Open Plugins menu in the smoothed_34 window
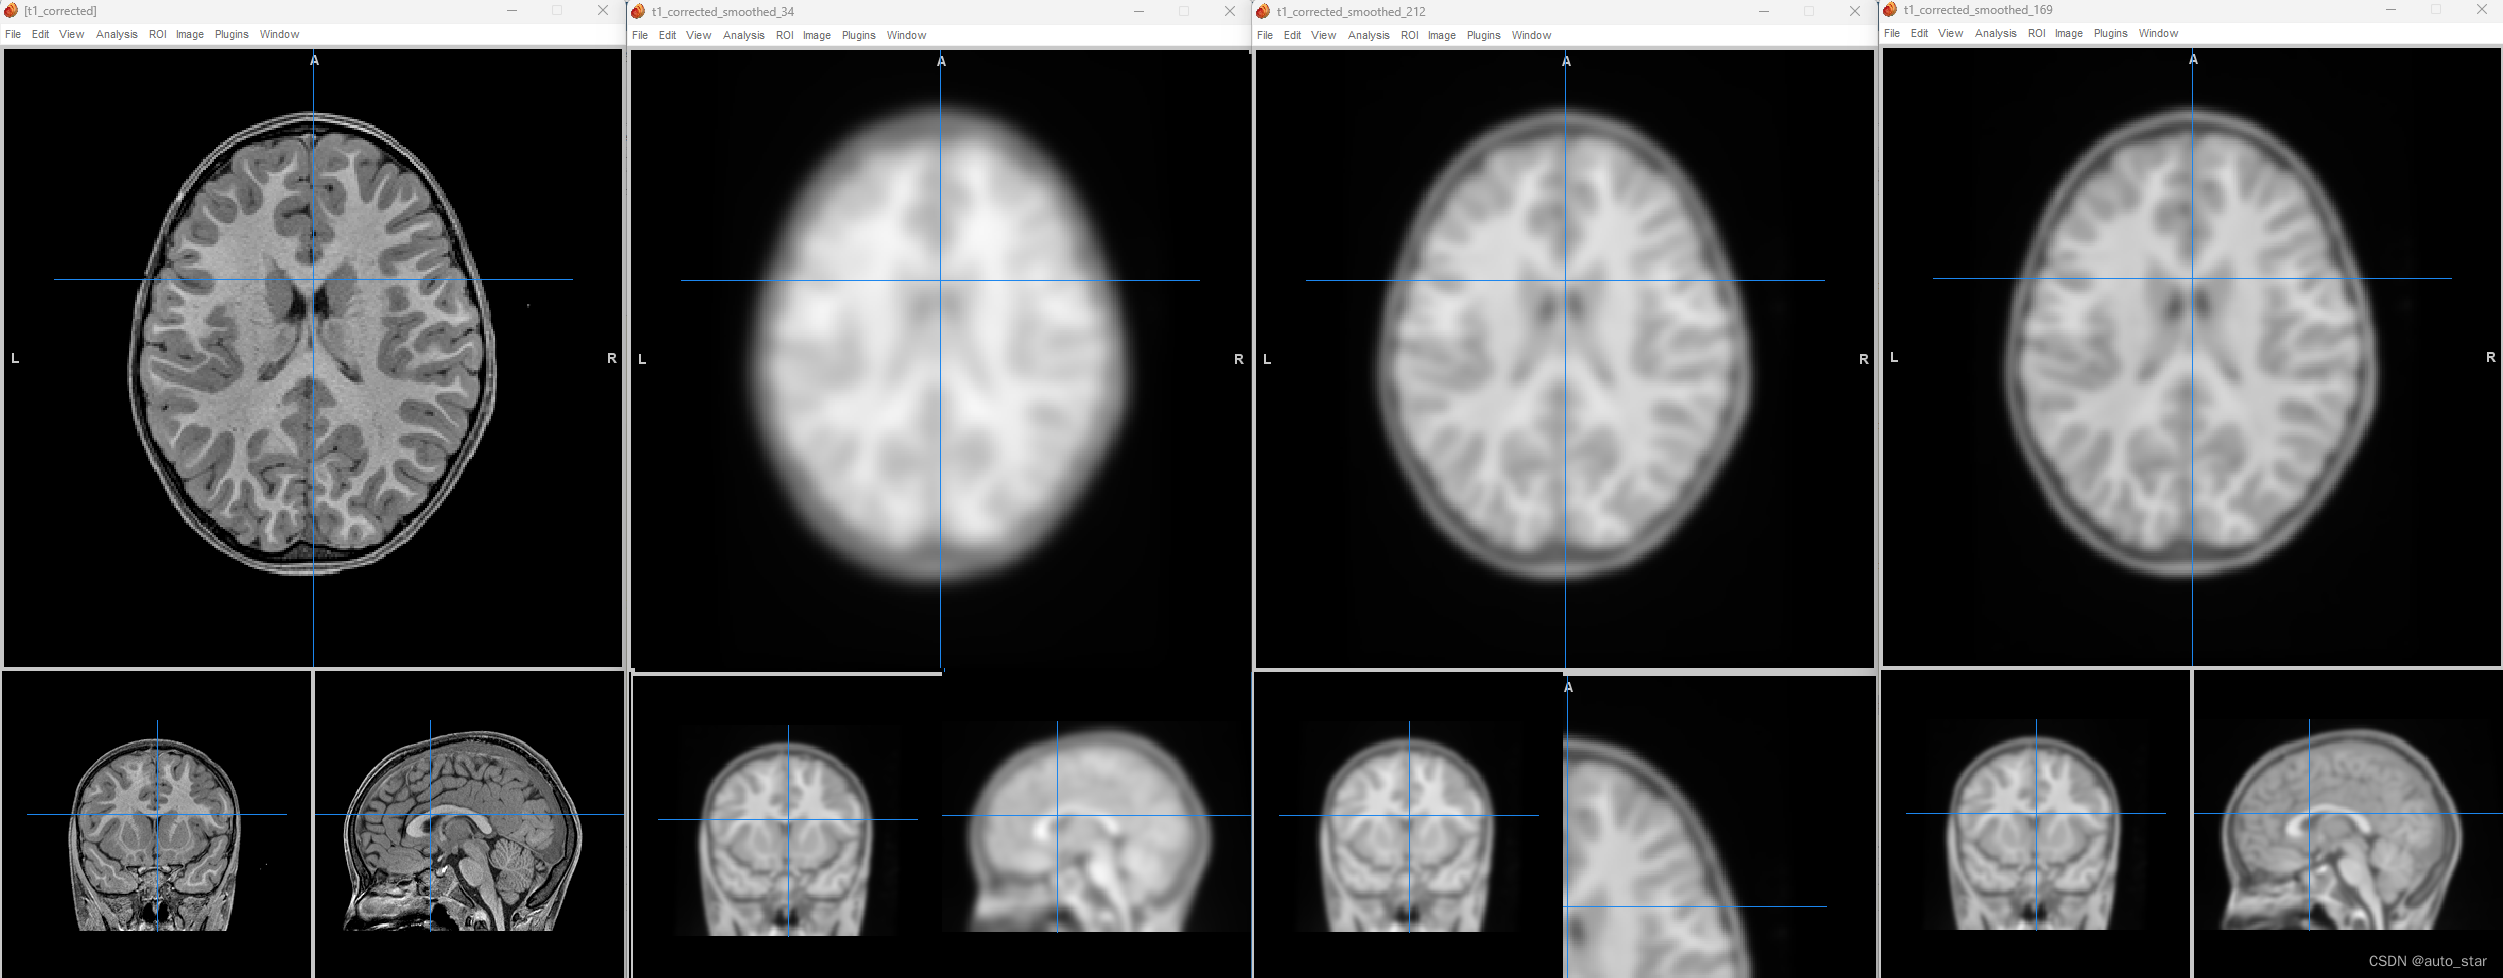Image resolution: width=2503 pixels, height=978 pixels. click(859, 35)
